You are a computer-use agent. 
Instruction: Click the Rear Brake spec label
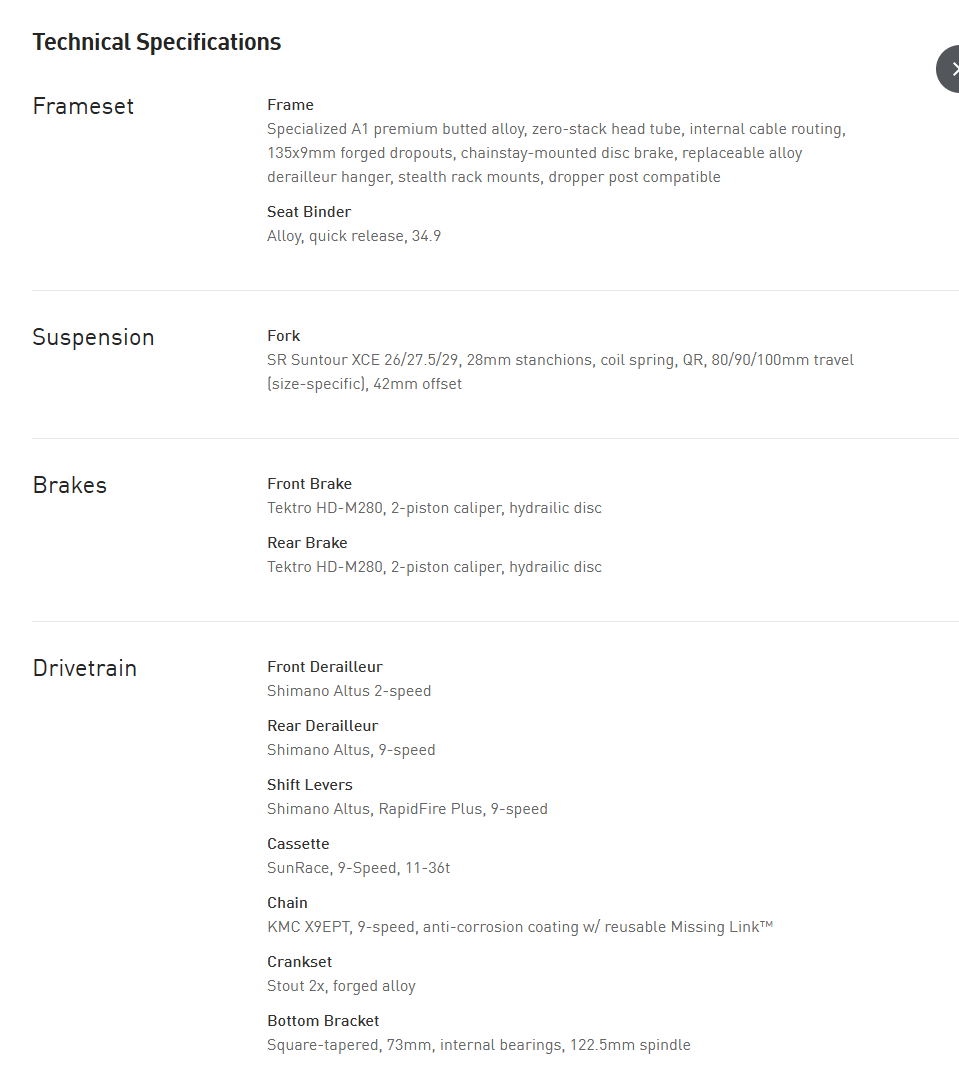pos(307,543)
